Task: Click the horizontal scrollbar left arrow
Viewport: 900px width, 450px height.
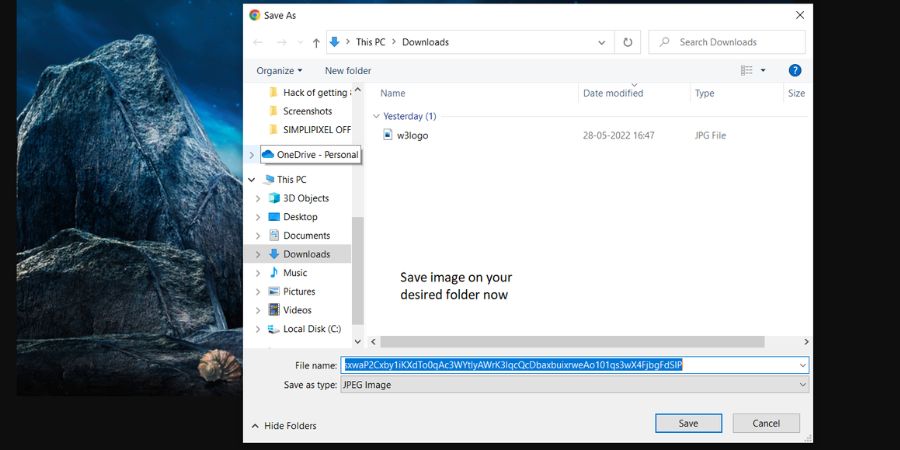Action: click(373, 342)
